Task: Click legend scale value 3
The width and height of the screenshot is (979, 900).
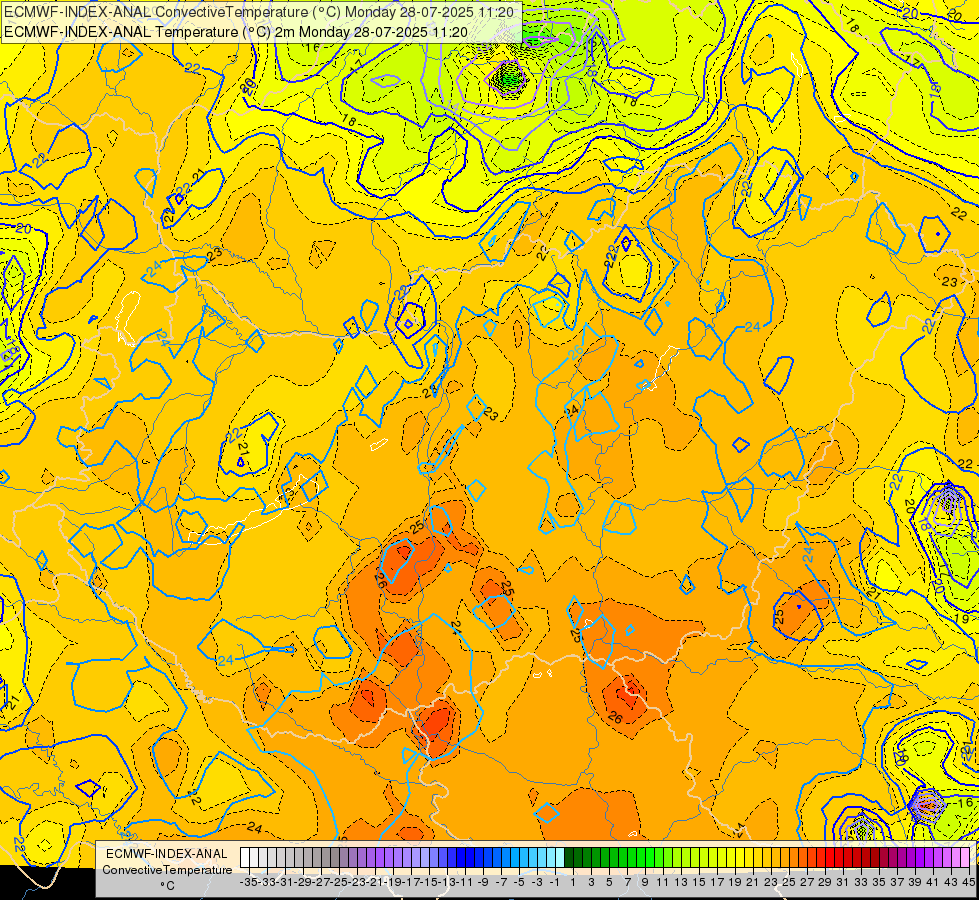Action: click(591, 882)
